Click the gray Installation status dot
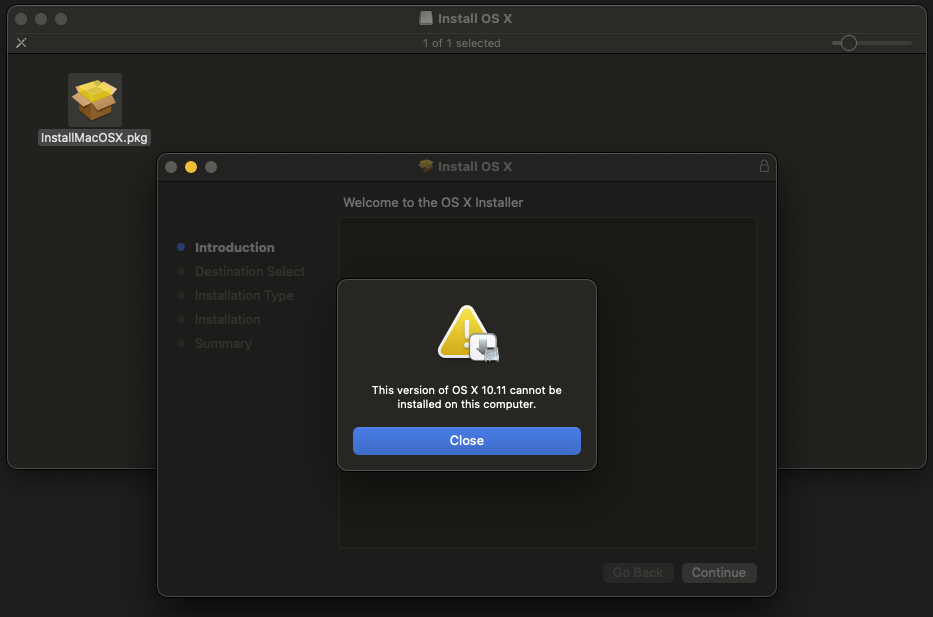Screen dimensions: 933x617 click(x=183, y=319)
